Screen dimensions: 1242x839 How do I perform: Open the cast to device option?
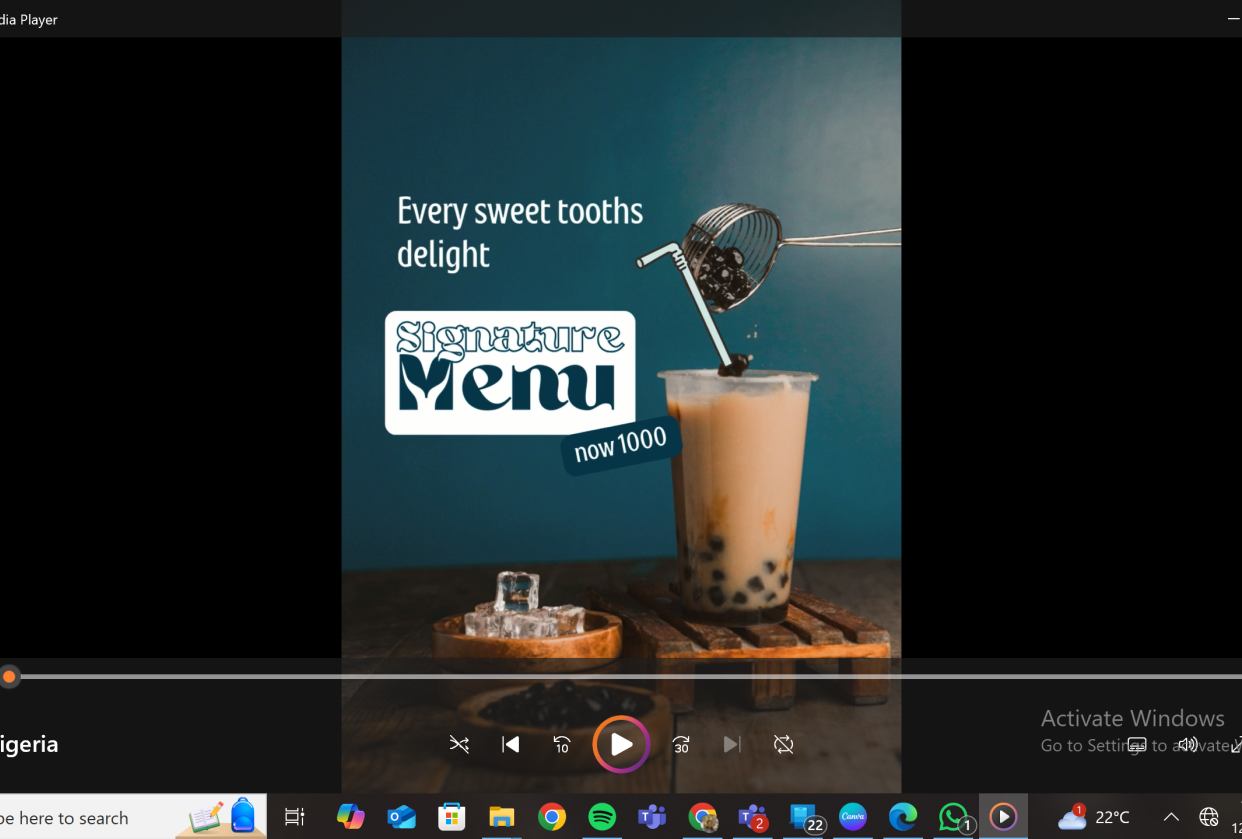point(1137,745)
